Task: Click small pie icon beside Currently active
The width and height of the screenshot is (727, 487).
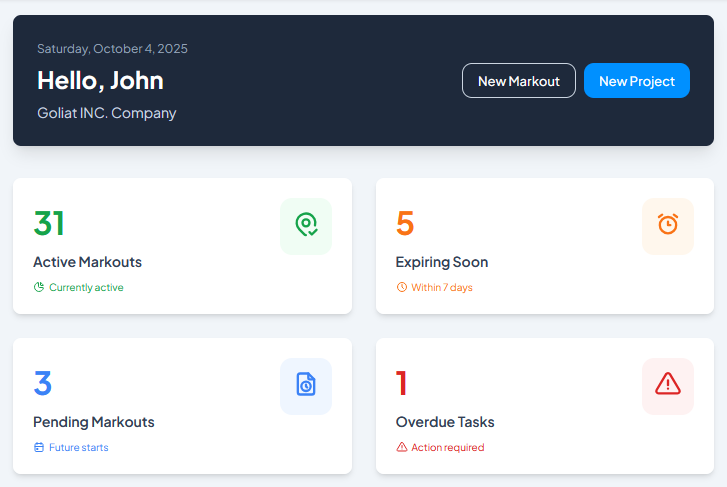Action: (39, 287)
